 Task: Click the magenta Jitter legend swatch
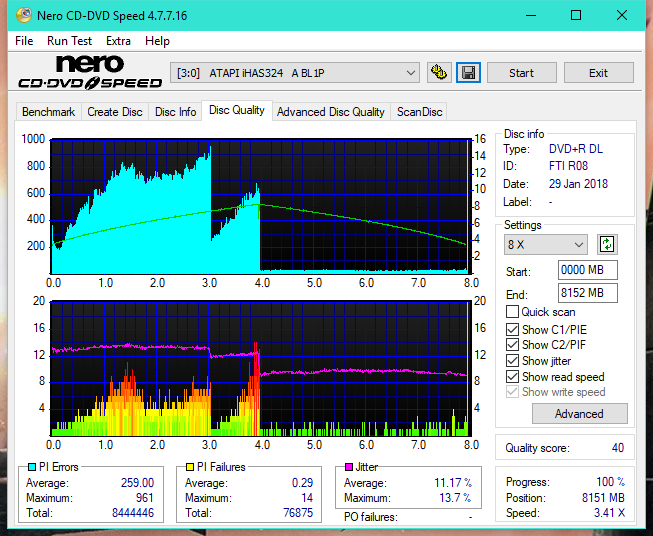coord(349,467)
